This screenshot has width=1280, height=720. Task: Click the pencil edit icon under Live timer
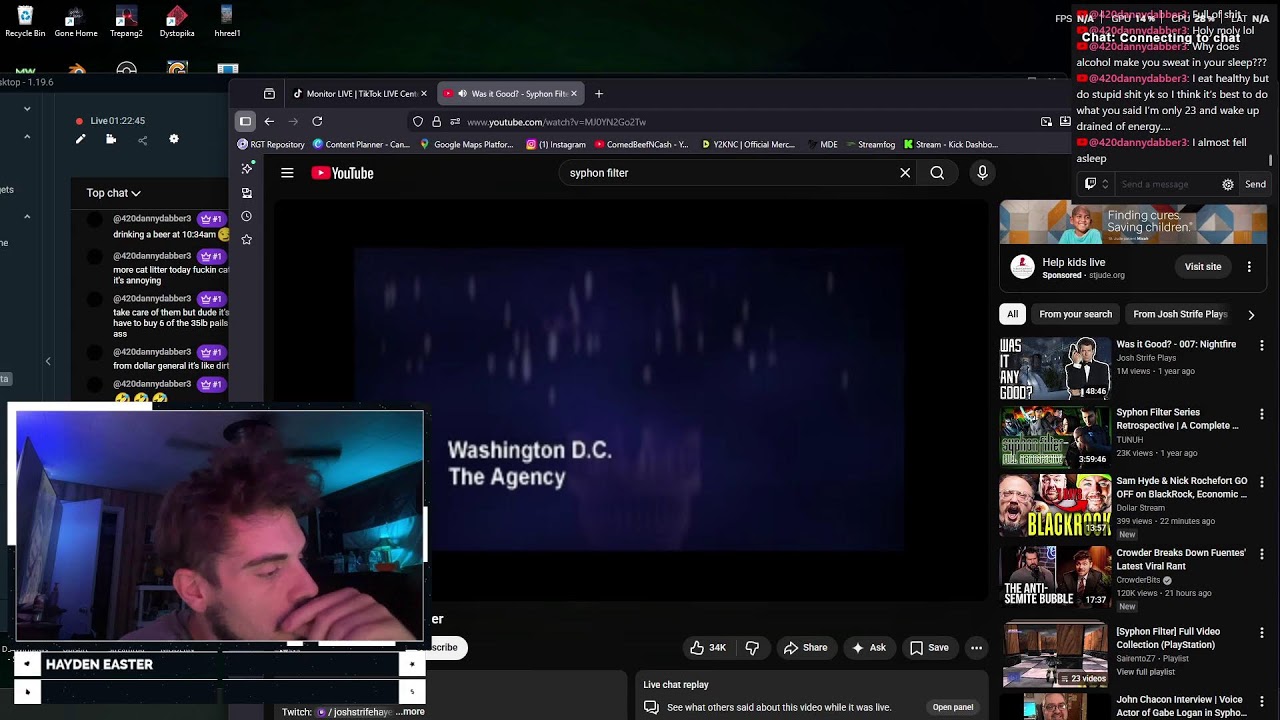(80, 139)
